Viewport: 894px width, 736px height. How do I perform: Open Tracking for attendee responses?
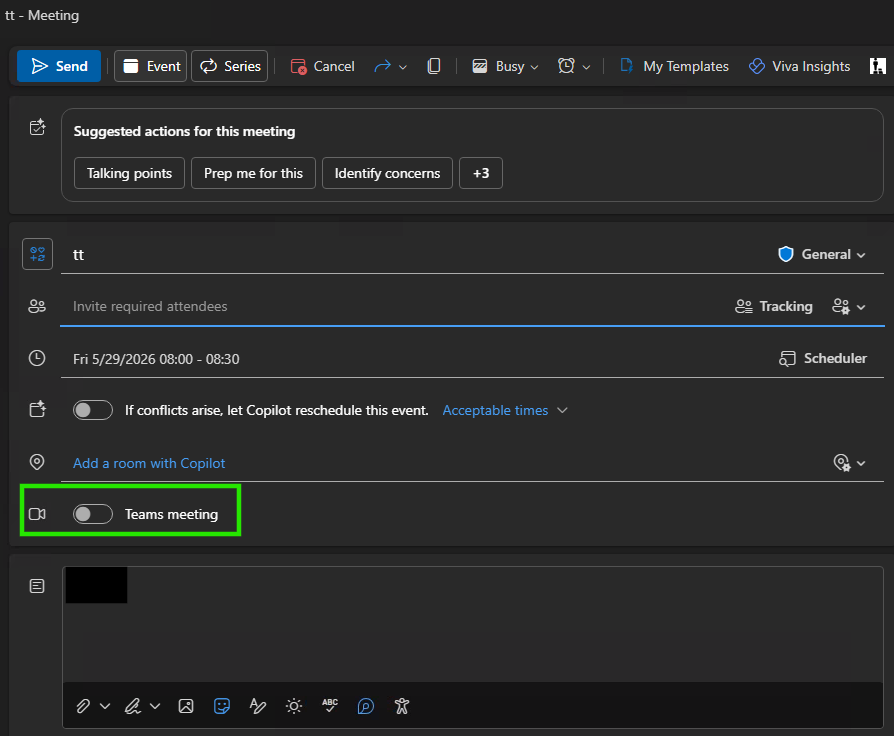pos(774,306)
